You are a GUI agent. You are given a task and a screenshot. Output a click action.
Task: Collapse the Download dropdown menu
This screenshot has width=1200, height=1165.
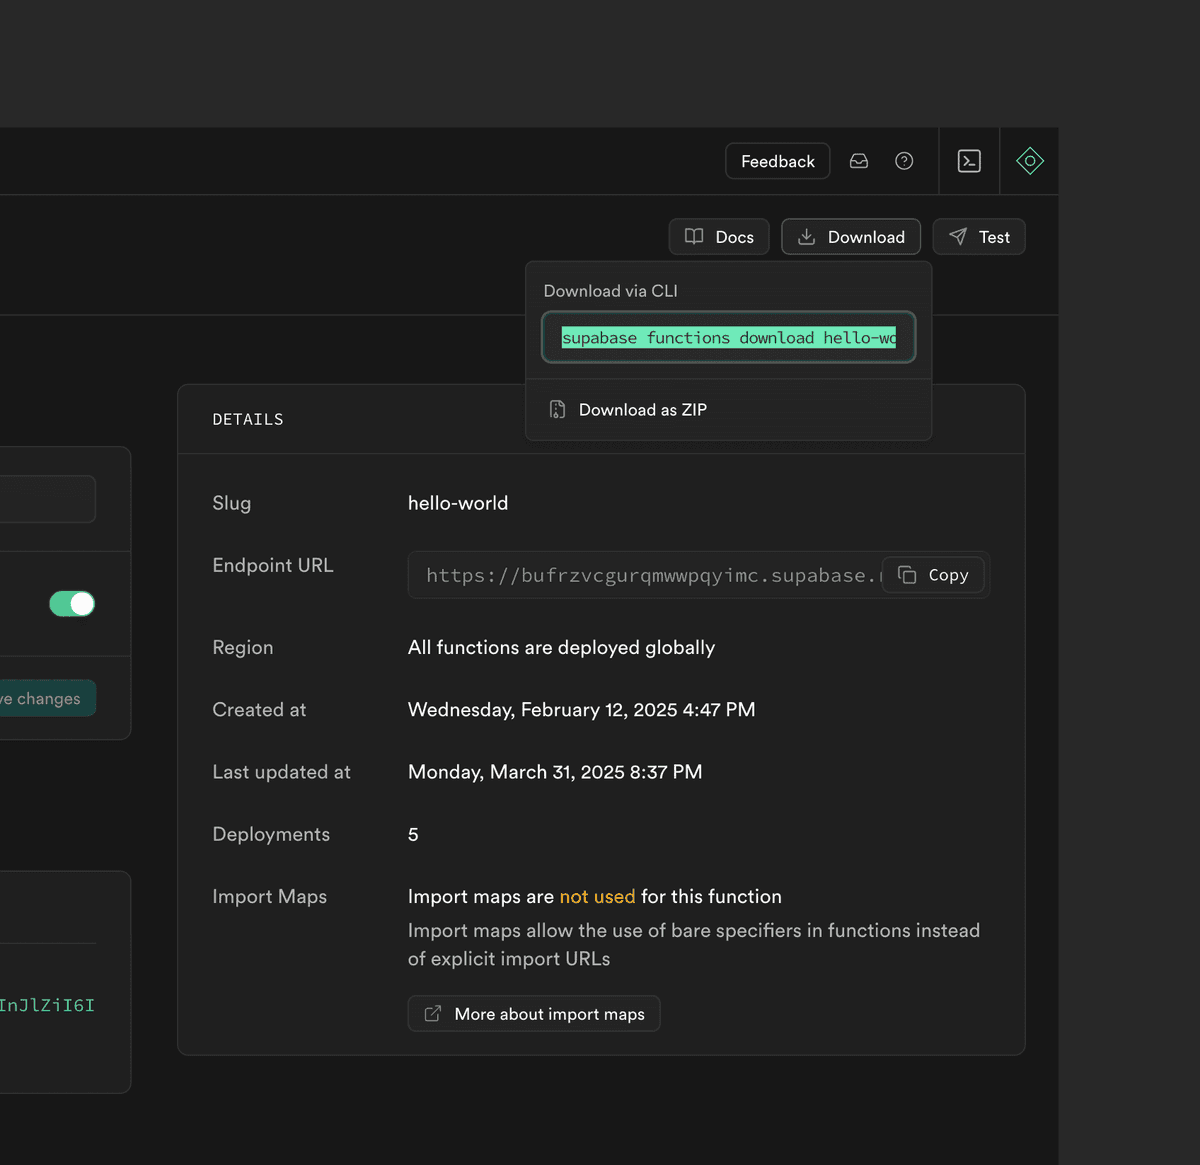[850, 236]
